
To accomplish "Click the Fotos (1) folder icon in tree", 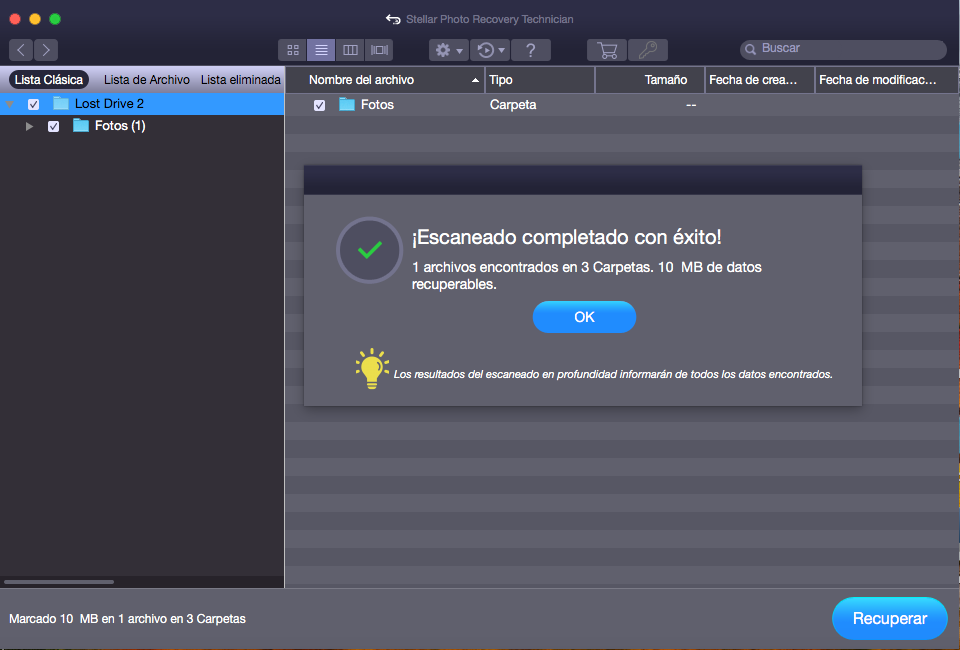I will pyautogui.click(x=81, y=125).
